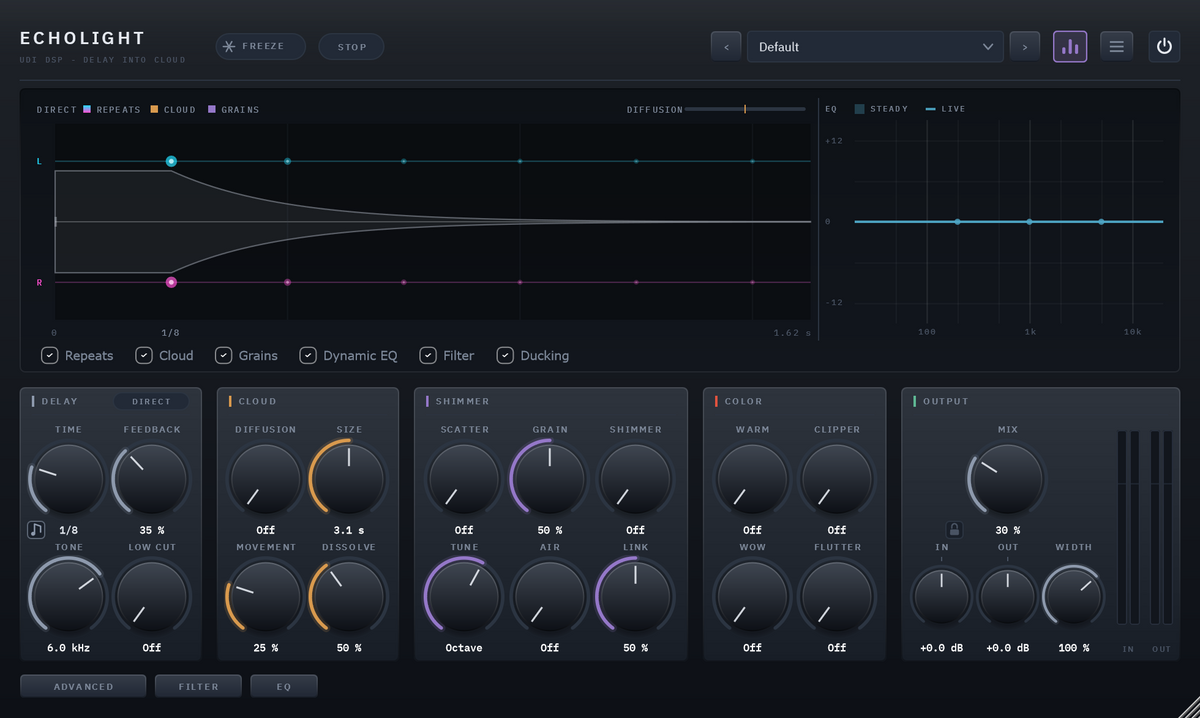Click the low EQ band node
The width and height of the screenshot is (1200, 718).
click(957, 221)
